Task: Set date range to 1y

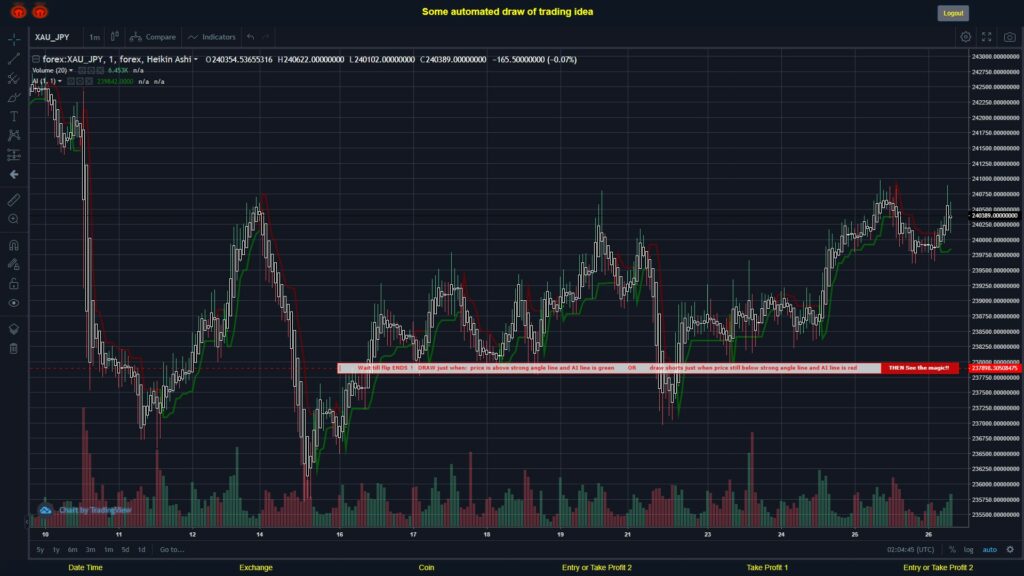Action: pos(56,550)
